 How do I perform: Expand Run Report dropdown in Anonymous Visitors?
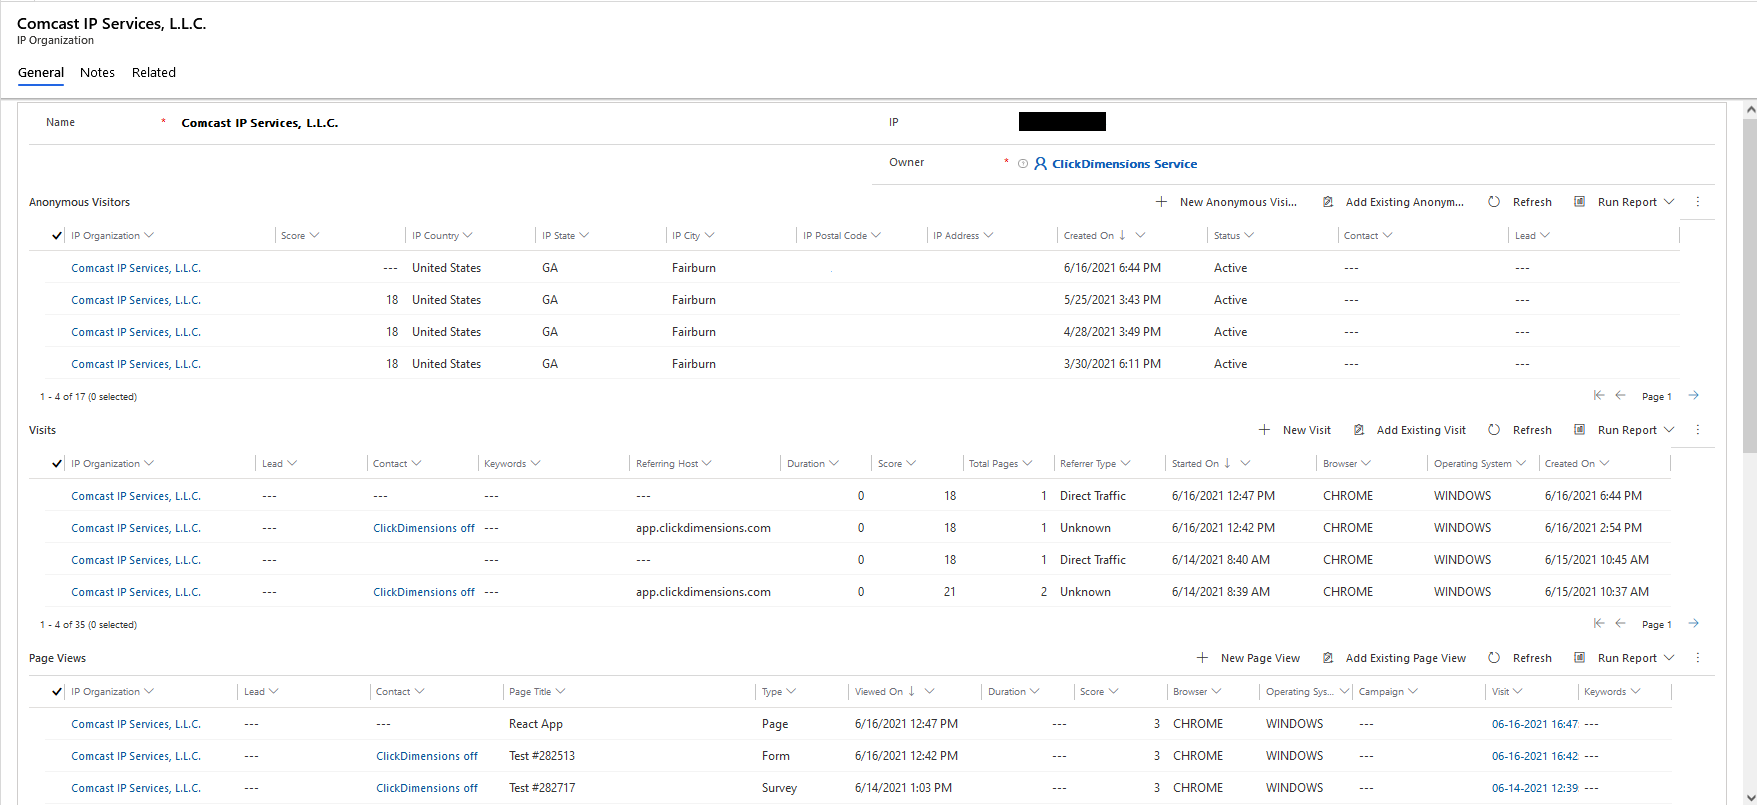coord(1669,202)
